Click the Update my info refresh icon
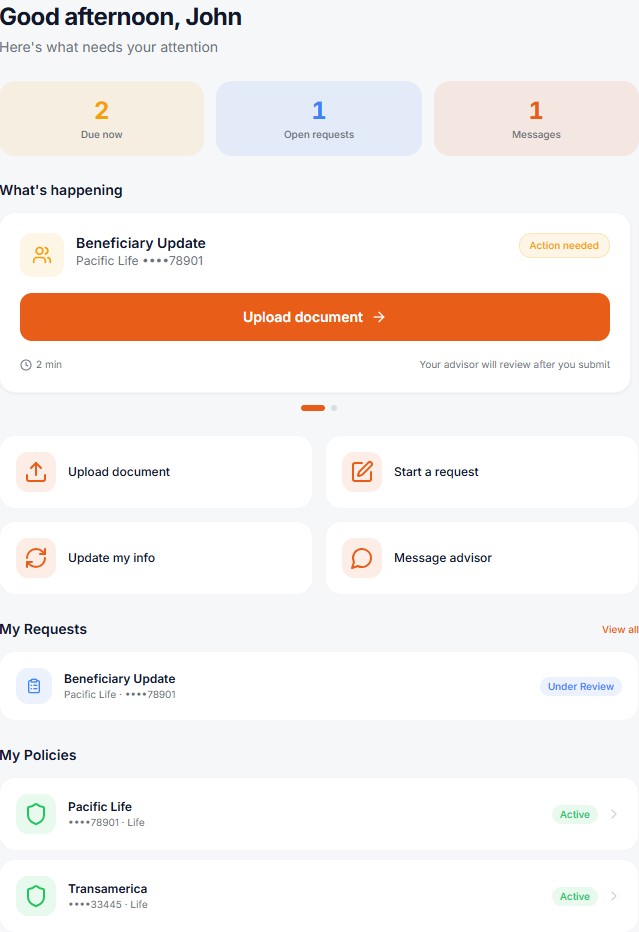The height and width of the screenshot is (932, 639). (x=36, y=558)
